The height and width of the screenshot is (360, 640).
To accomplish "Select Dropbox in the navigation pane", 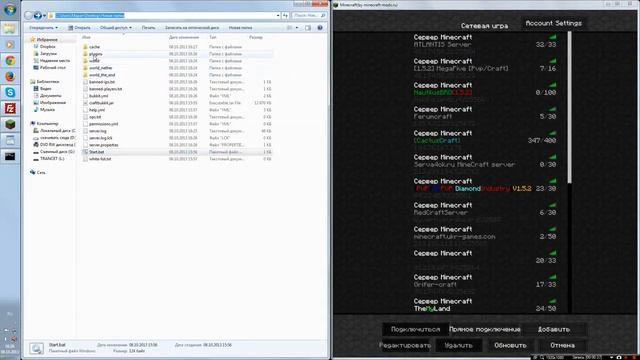I will (x=48, y=47).
